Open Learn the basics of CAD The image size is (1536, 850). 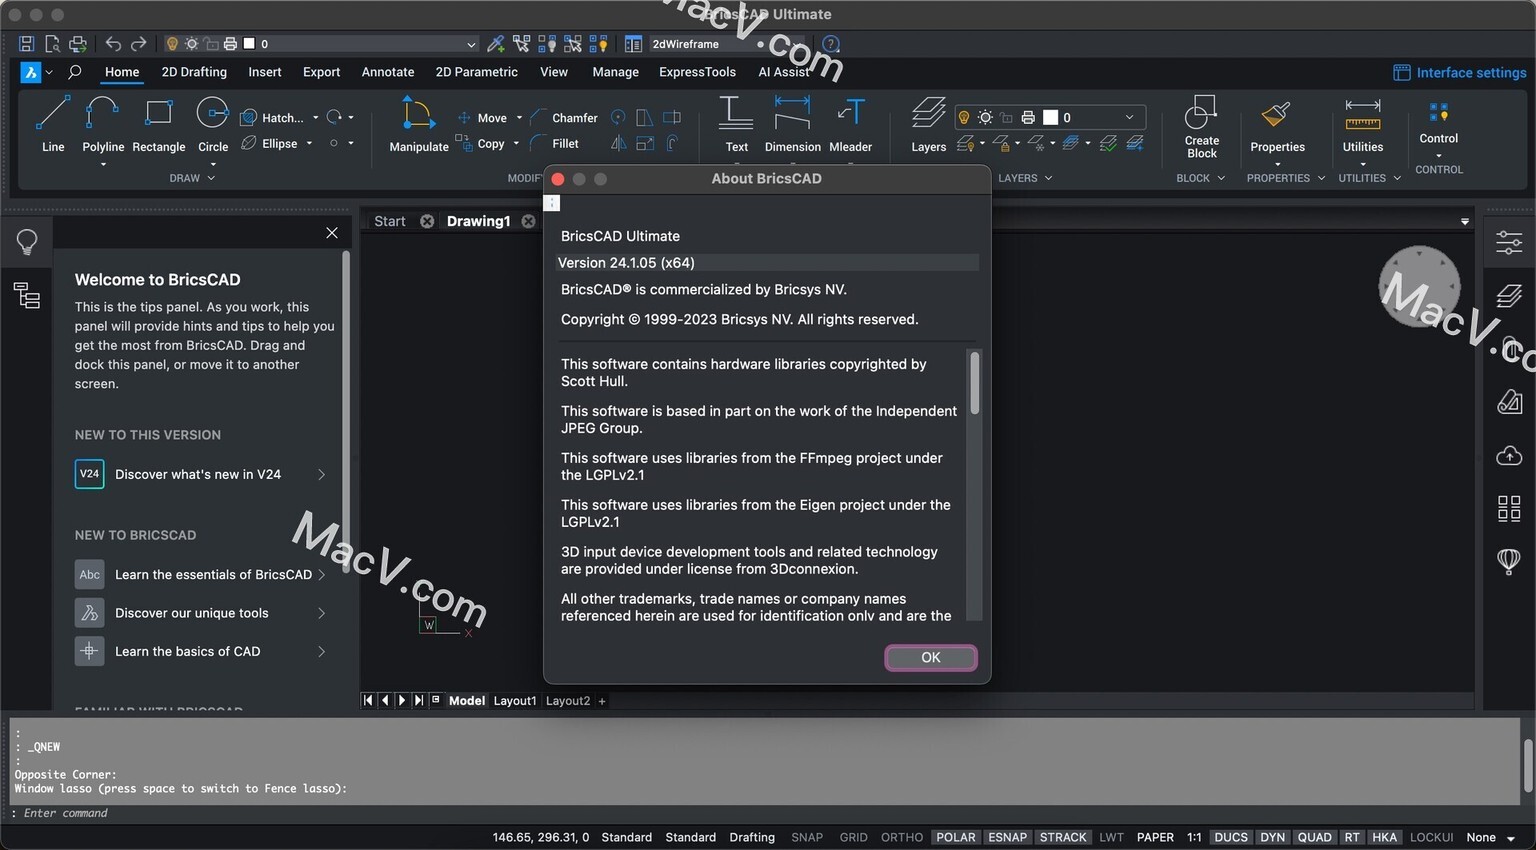click(201, 651)
